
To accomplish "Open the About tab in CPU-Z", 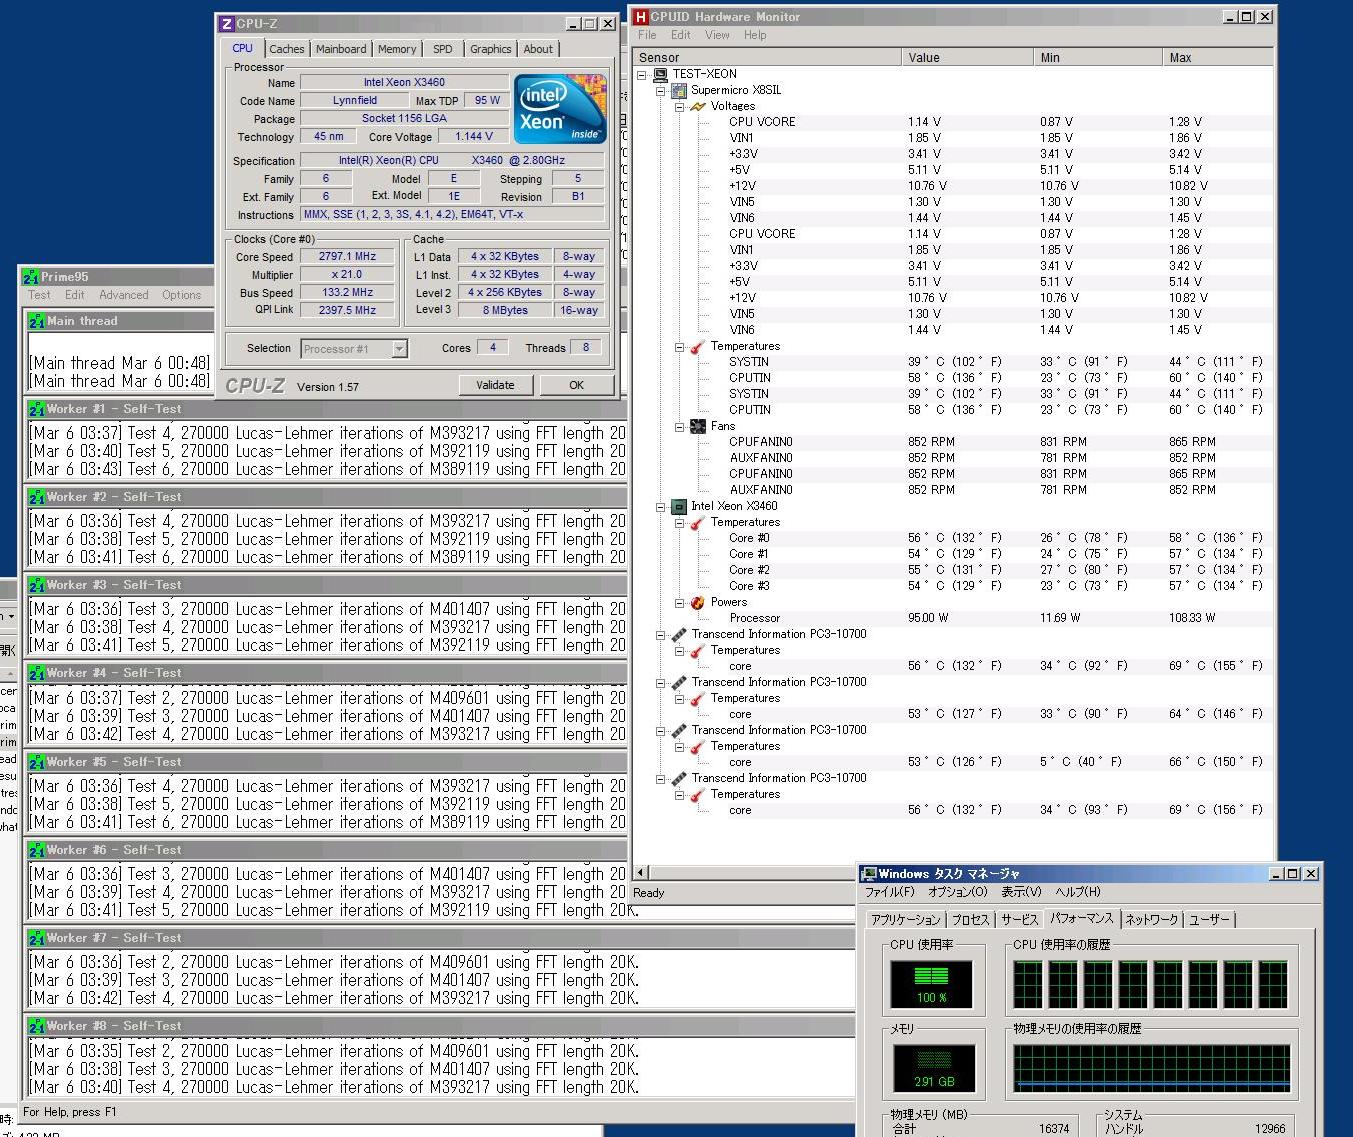I will click(538, 49).
